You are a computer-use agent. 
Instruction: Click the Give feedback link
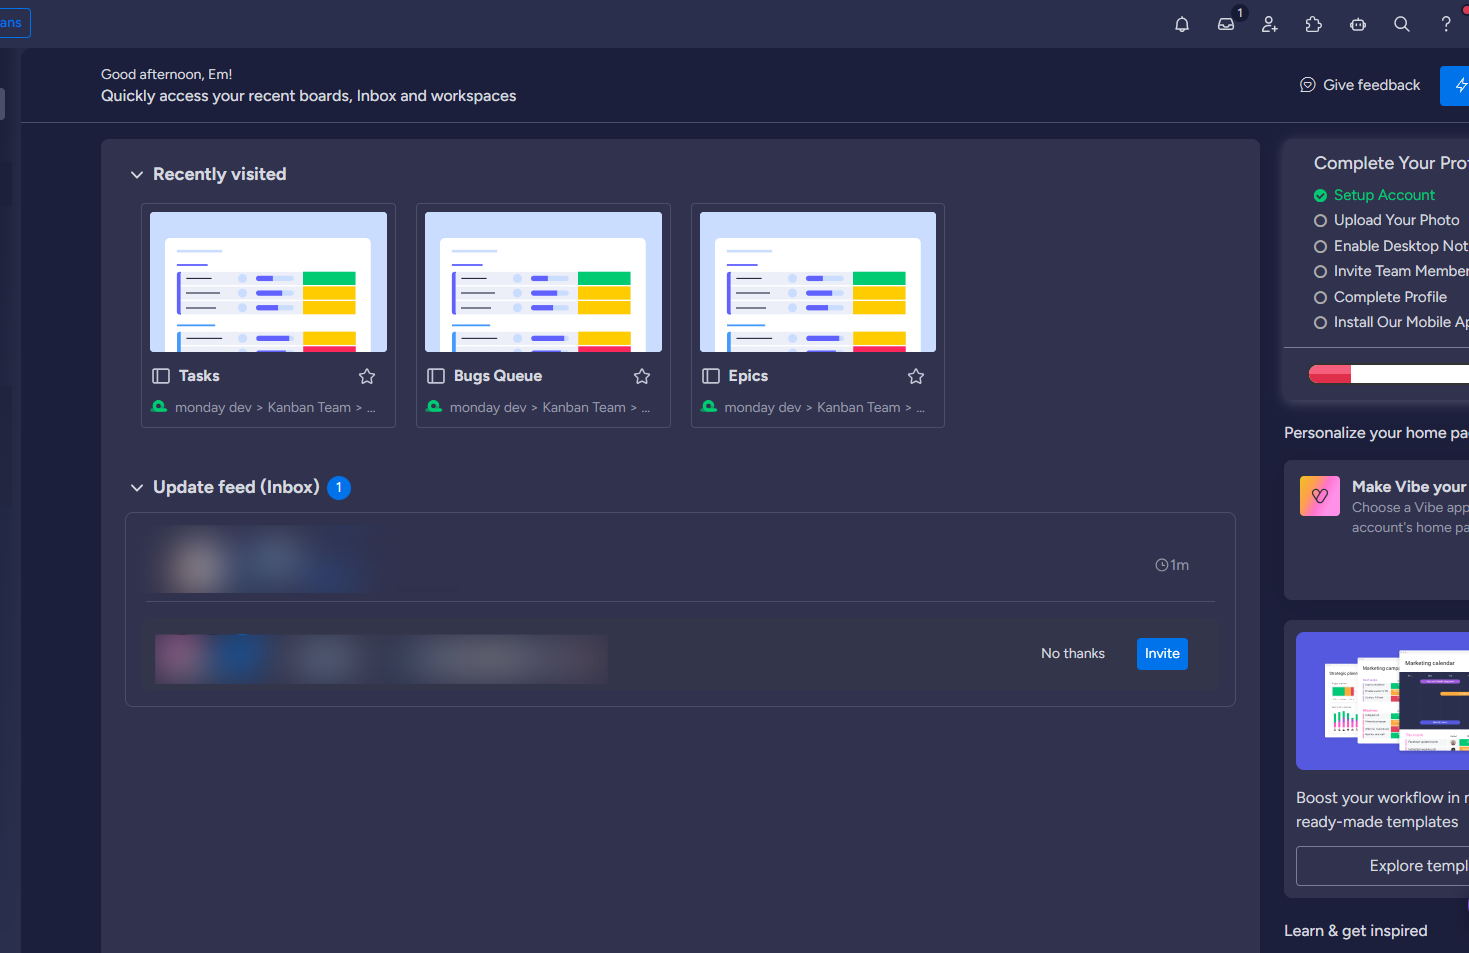point(1359,85)
